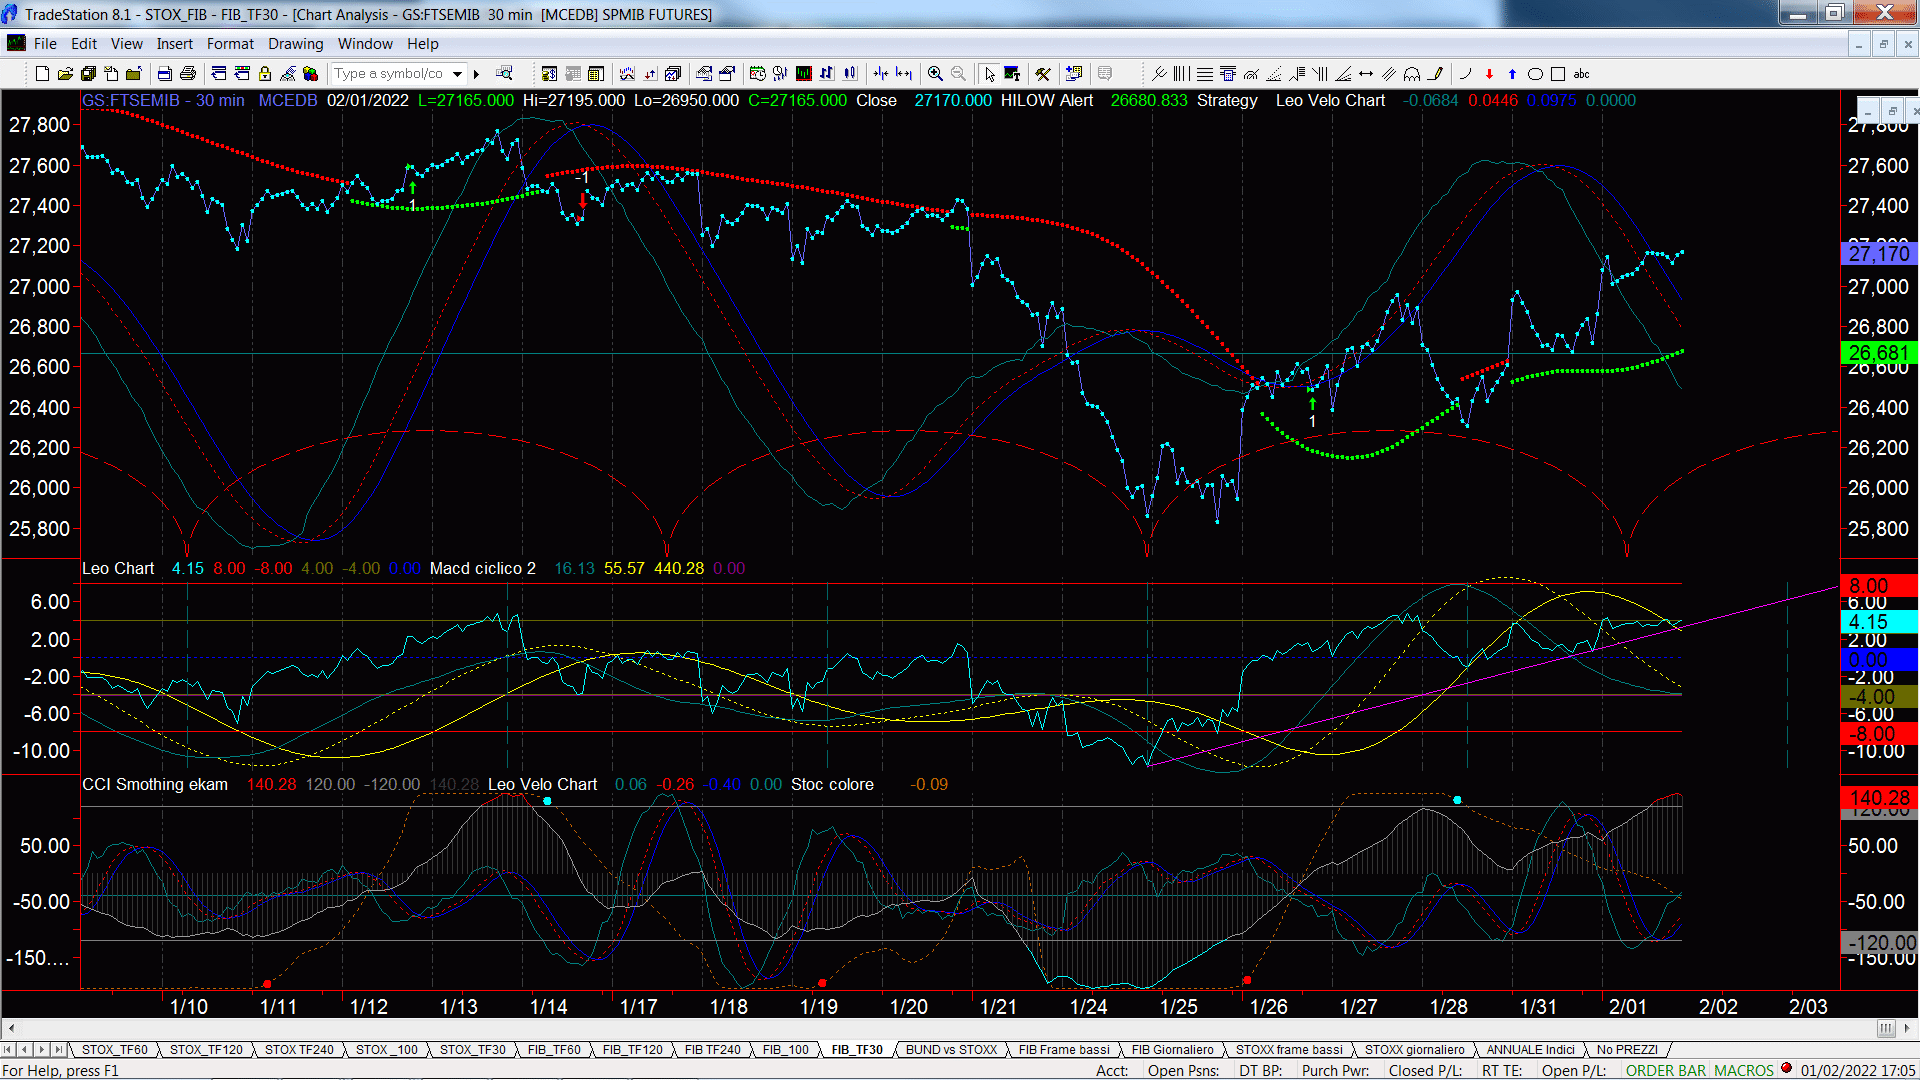Switch to the FIB_TF120 workspace tab
This screenshot has height=1080, width=1920.
[632, 1050]
